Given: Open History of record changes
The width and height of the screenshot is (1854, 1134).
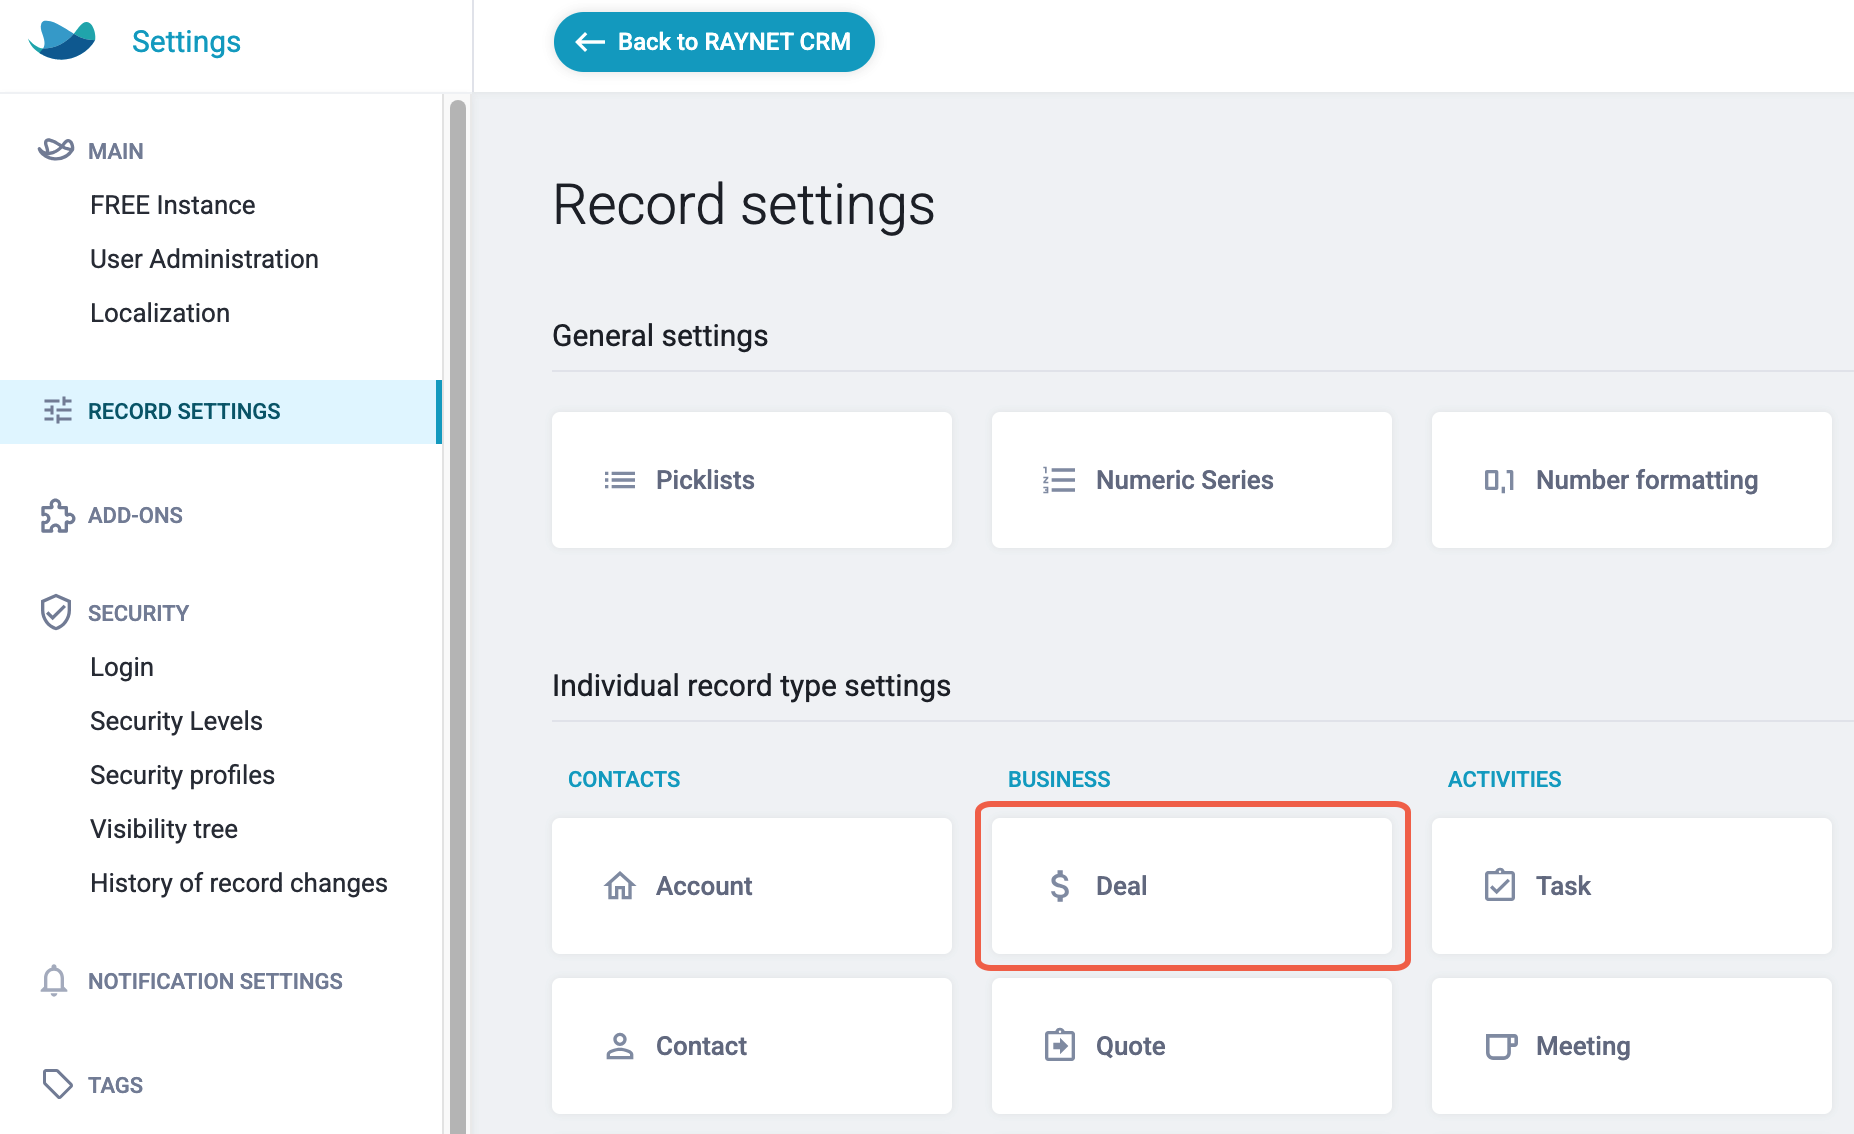Looking at the screenshot, I should tap(239, 883).
